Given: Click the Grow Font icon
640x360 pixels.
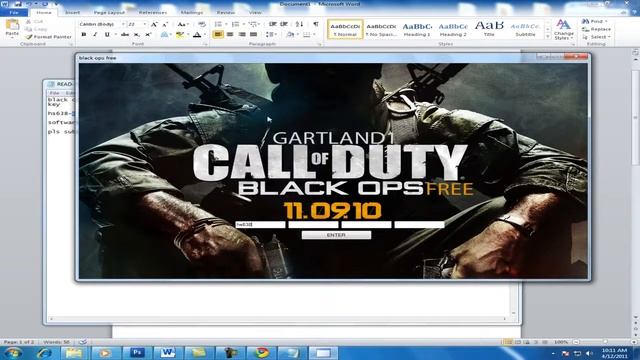Looking at the screenshot, I should (154, 25).
